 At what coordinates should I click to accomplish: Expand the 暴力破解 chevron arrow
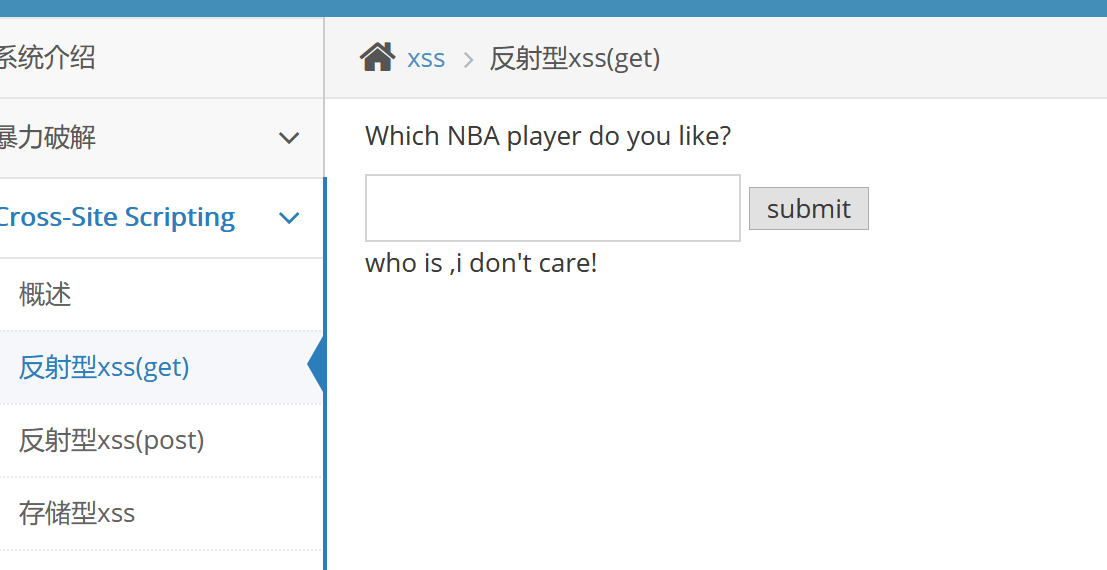click(289, 138)
